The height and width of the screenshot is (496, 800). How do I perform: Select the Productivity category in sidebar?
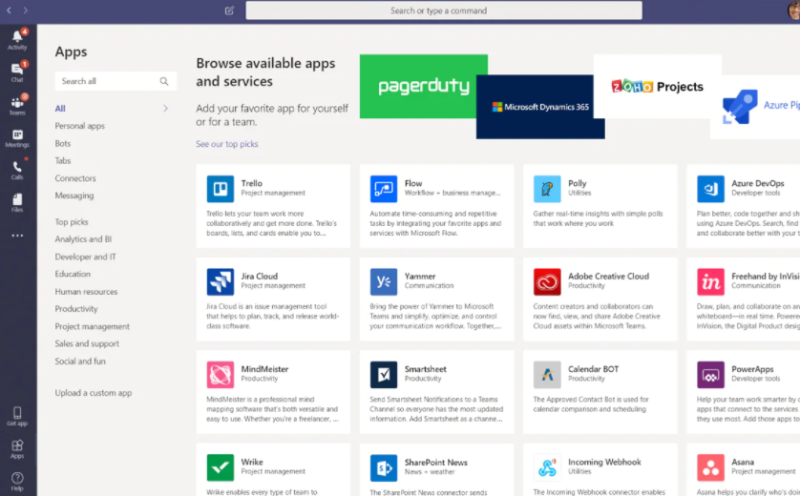pyautogui.click(x=76, y=309)
